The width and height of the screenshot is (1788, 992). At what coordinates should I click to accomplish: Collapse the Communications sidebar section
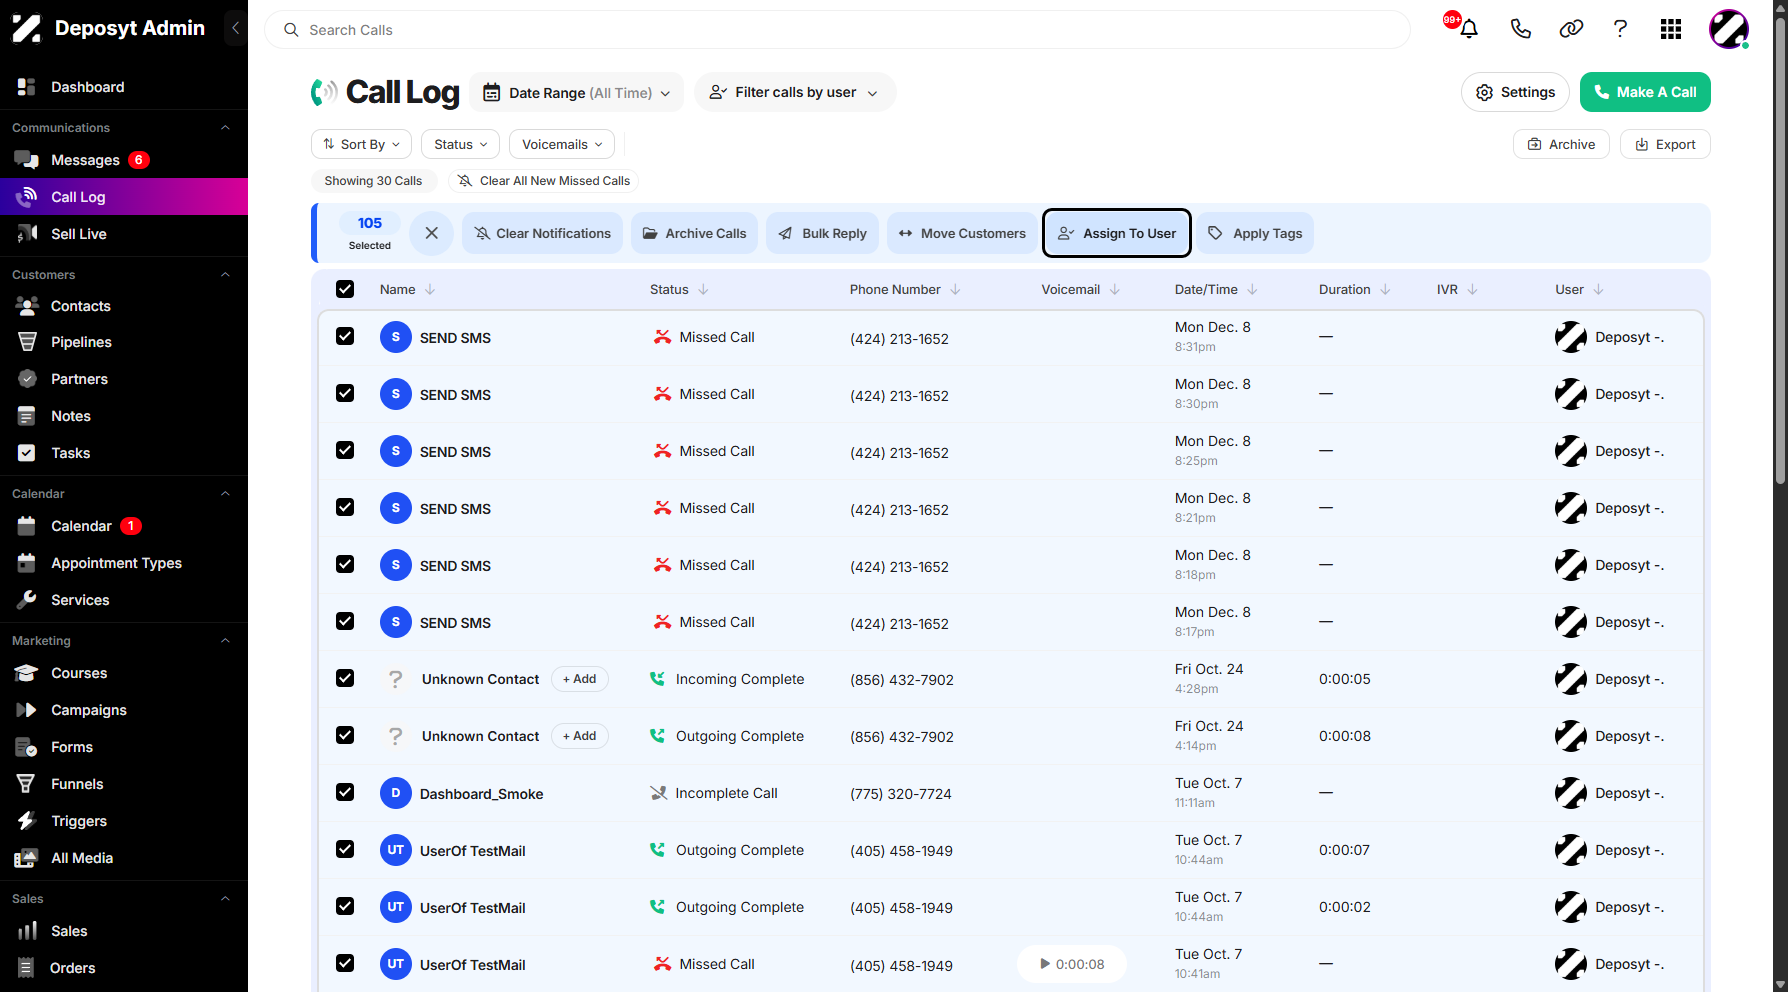(x=225, y=128)
